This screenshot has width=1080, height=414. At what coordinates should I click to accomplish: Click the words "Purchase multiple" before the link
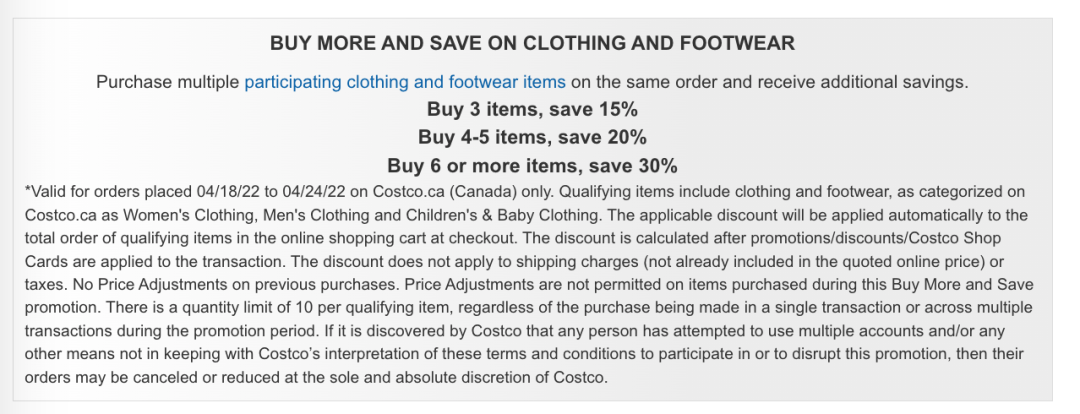[x=168, y=82]
